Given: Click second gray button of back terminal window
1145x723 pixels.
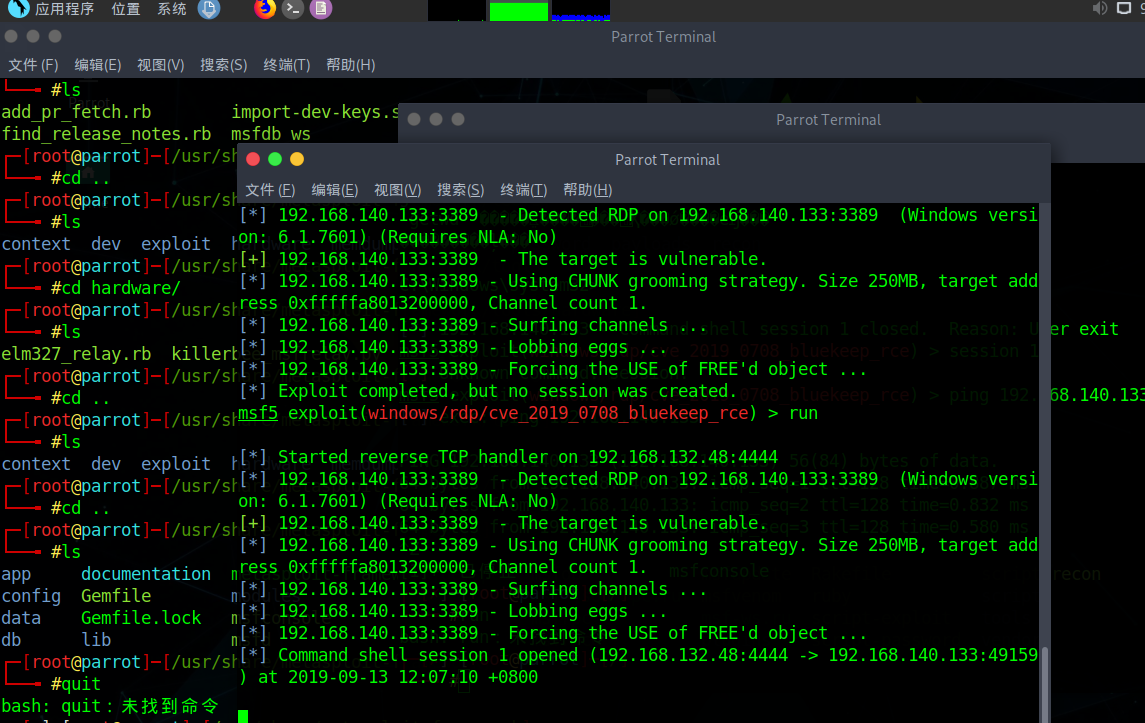Looking at the screenshot, I should point(33,36).
